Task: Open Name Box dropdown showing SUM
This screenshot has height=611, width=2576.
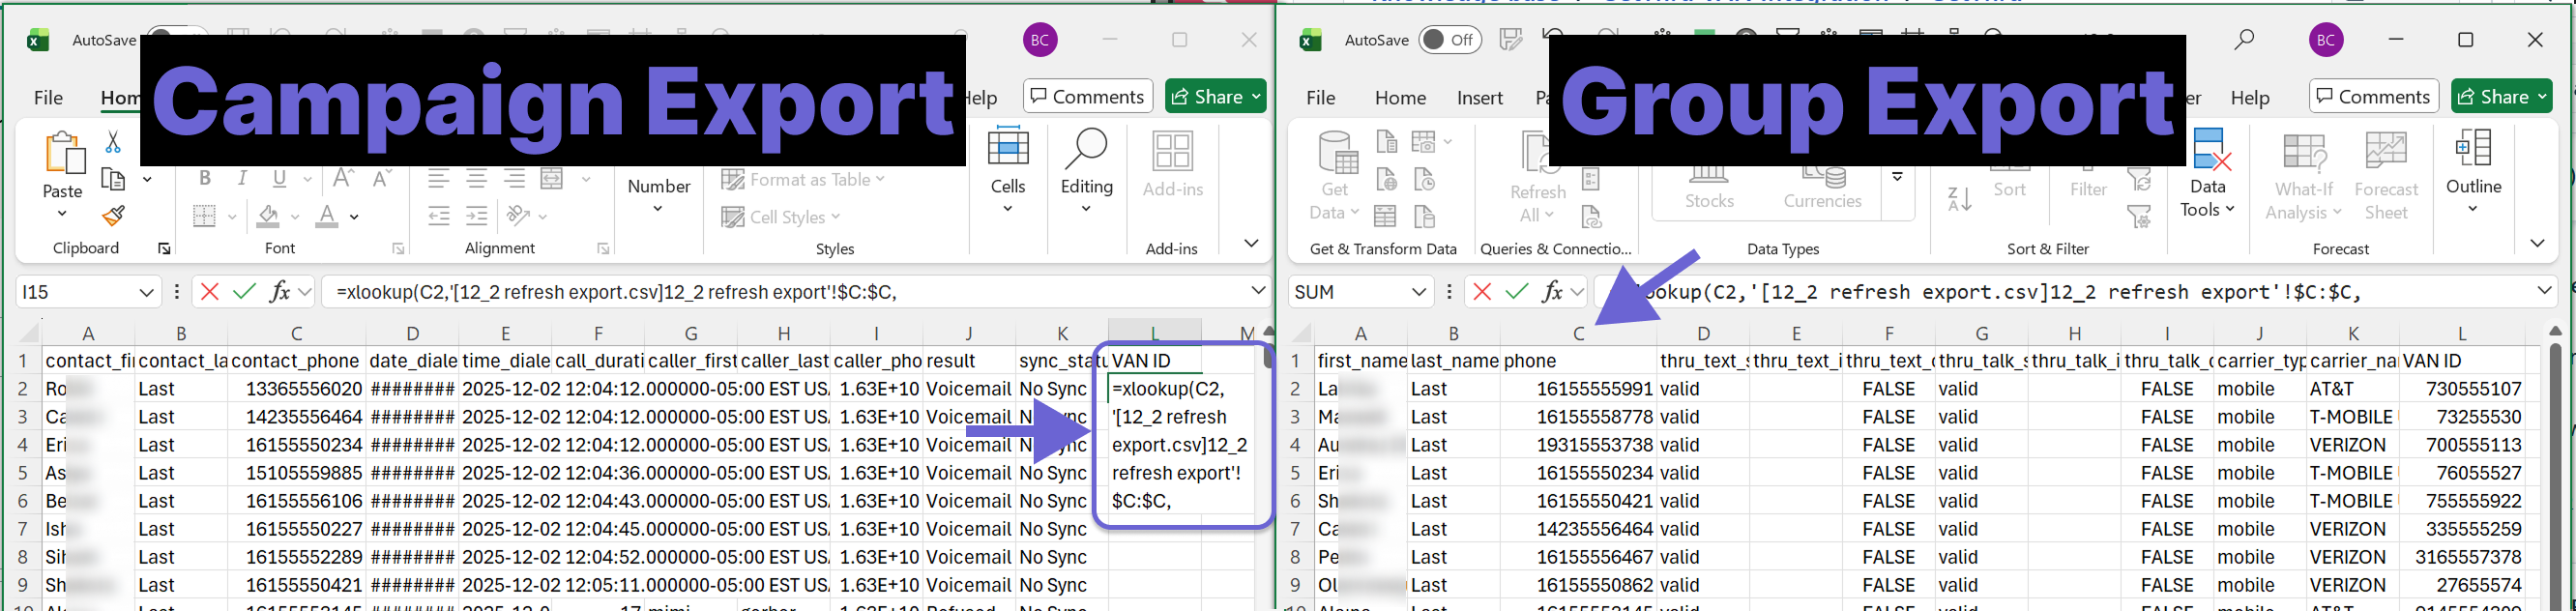Action: pos(1419,292)
